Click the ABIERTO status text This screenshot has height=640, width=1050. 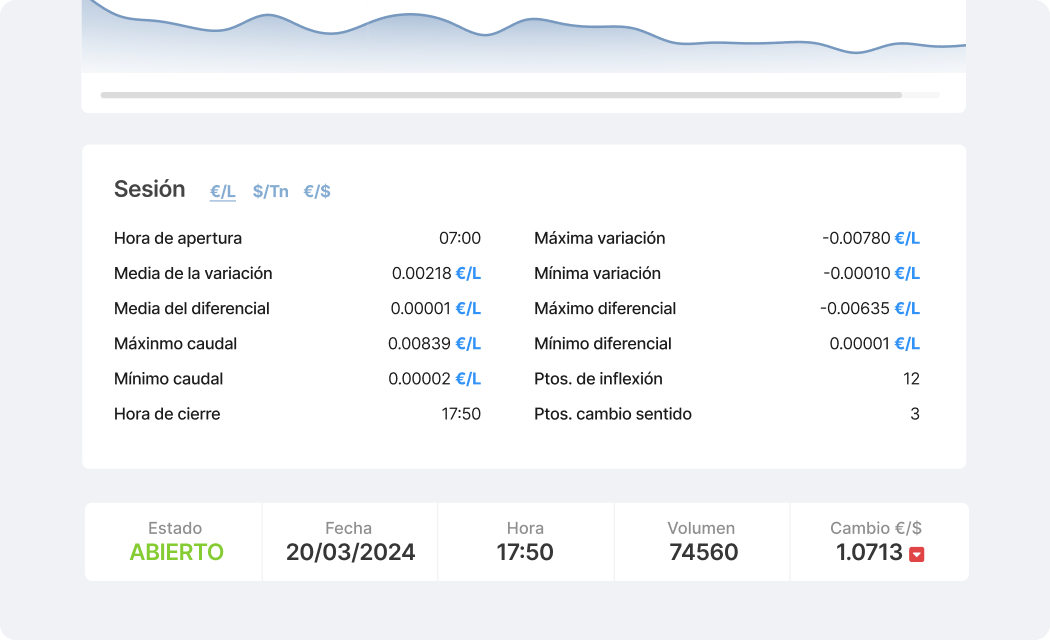click(x=176, y=552)
